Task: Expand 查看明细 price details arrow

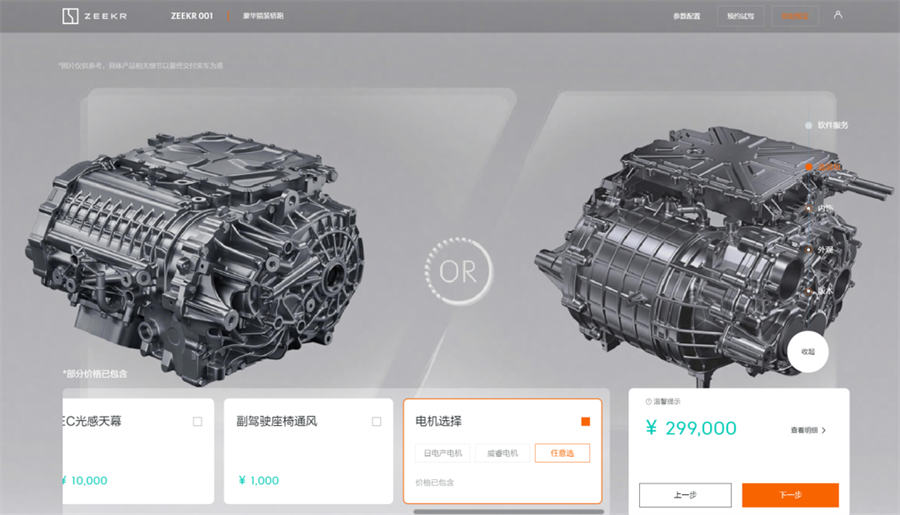Action: pyautogui.click(x=822, y=430)
